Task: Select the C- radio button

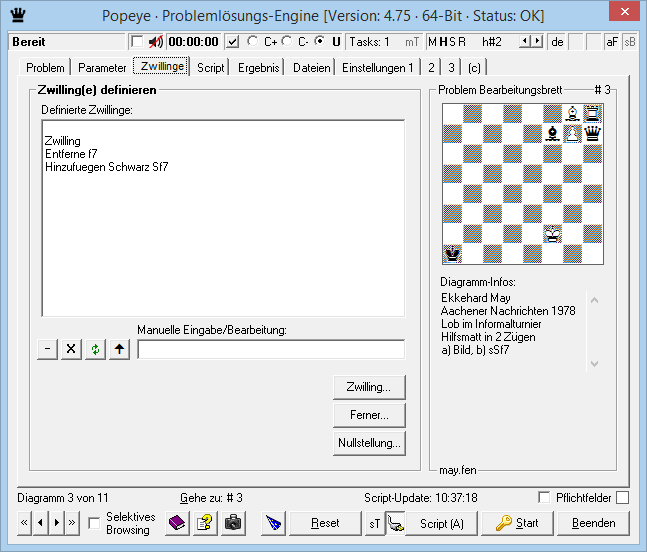Action: pyautogui.click(x=287, y=41)
